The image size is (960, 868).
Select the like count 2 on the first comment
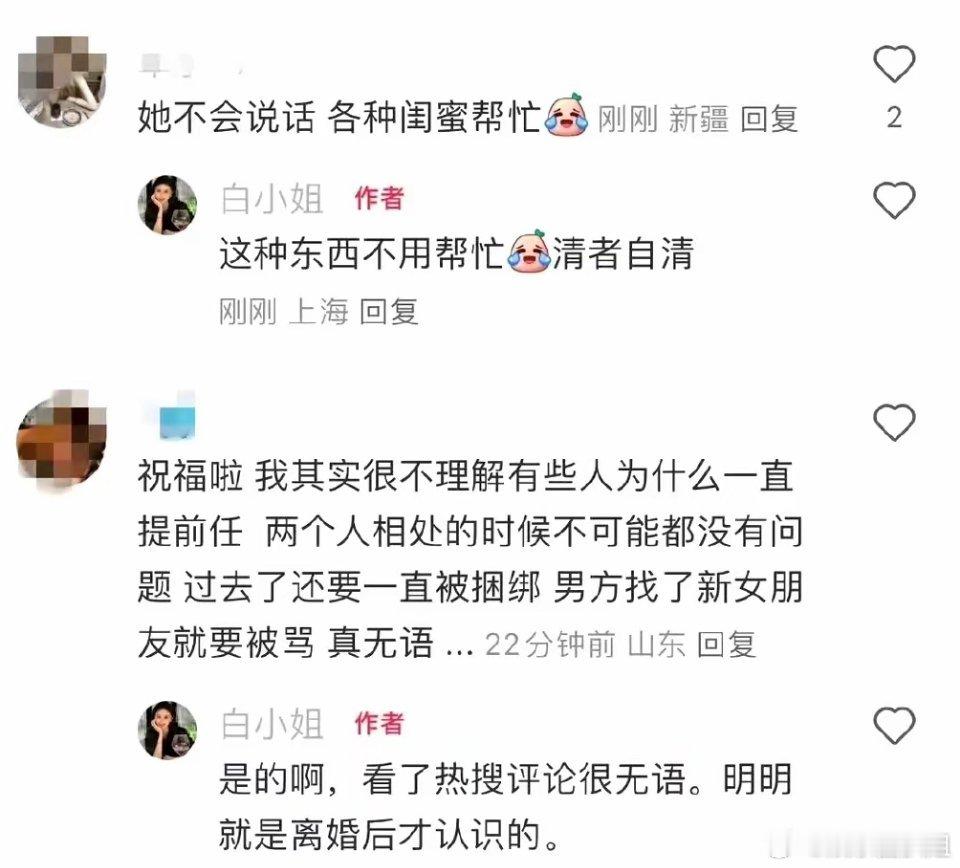[894, 118]
